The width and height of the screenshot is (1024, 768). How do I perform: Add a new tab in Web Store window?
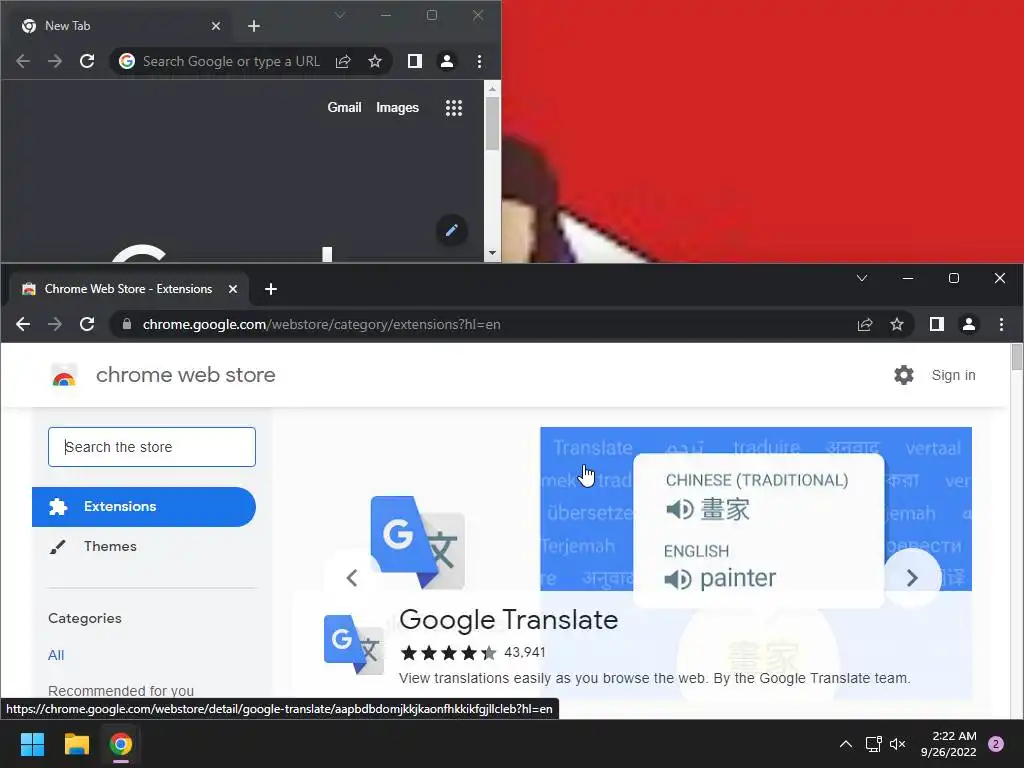click(271, 289)
